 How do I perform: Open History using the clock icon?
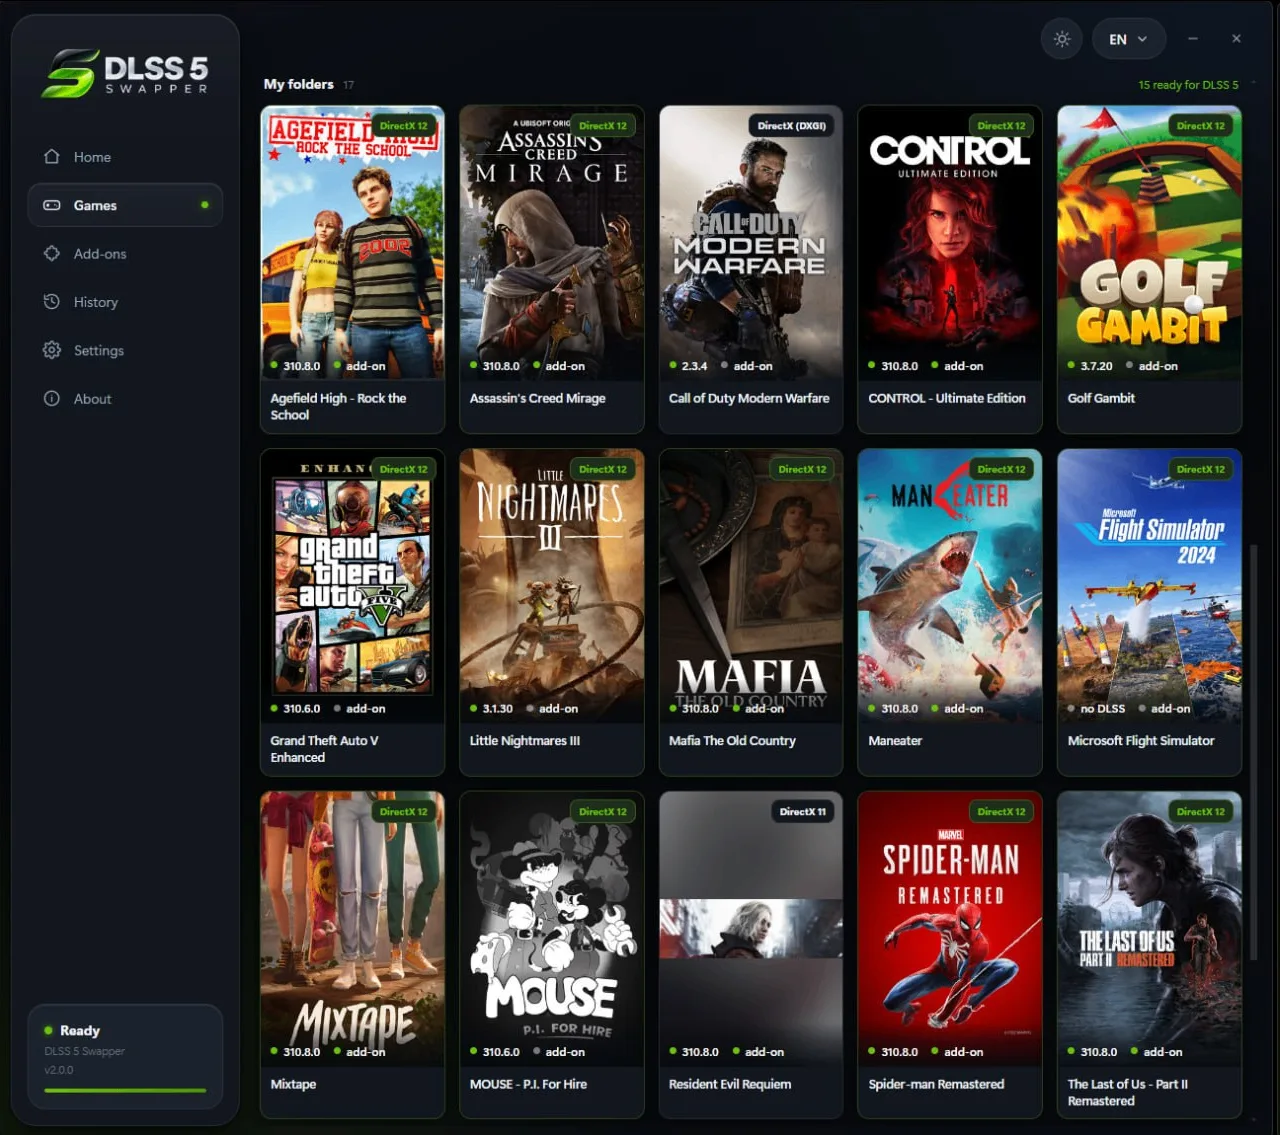click(x=52, y=302)
